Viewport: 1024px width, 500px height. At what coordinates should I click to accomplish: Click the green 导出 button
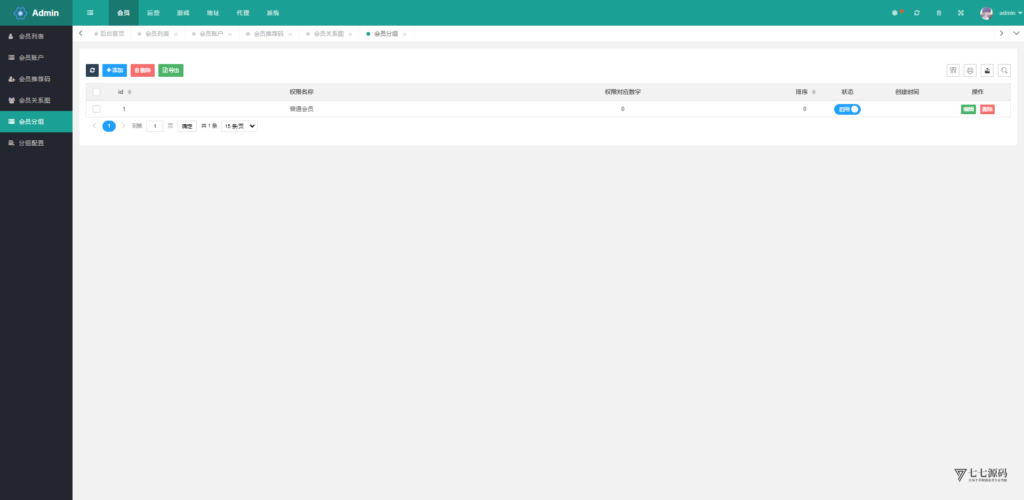click(171, 70)
